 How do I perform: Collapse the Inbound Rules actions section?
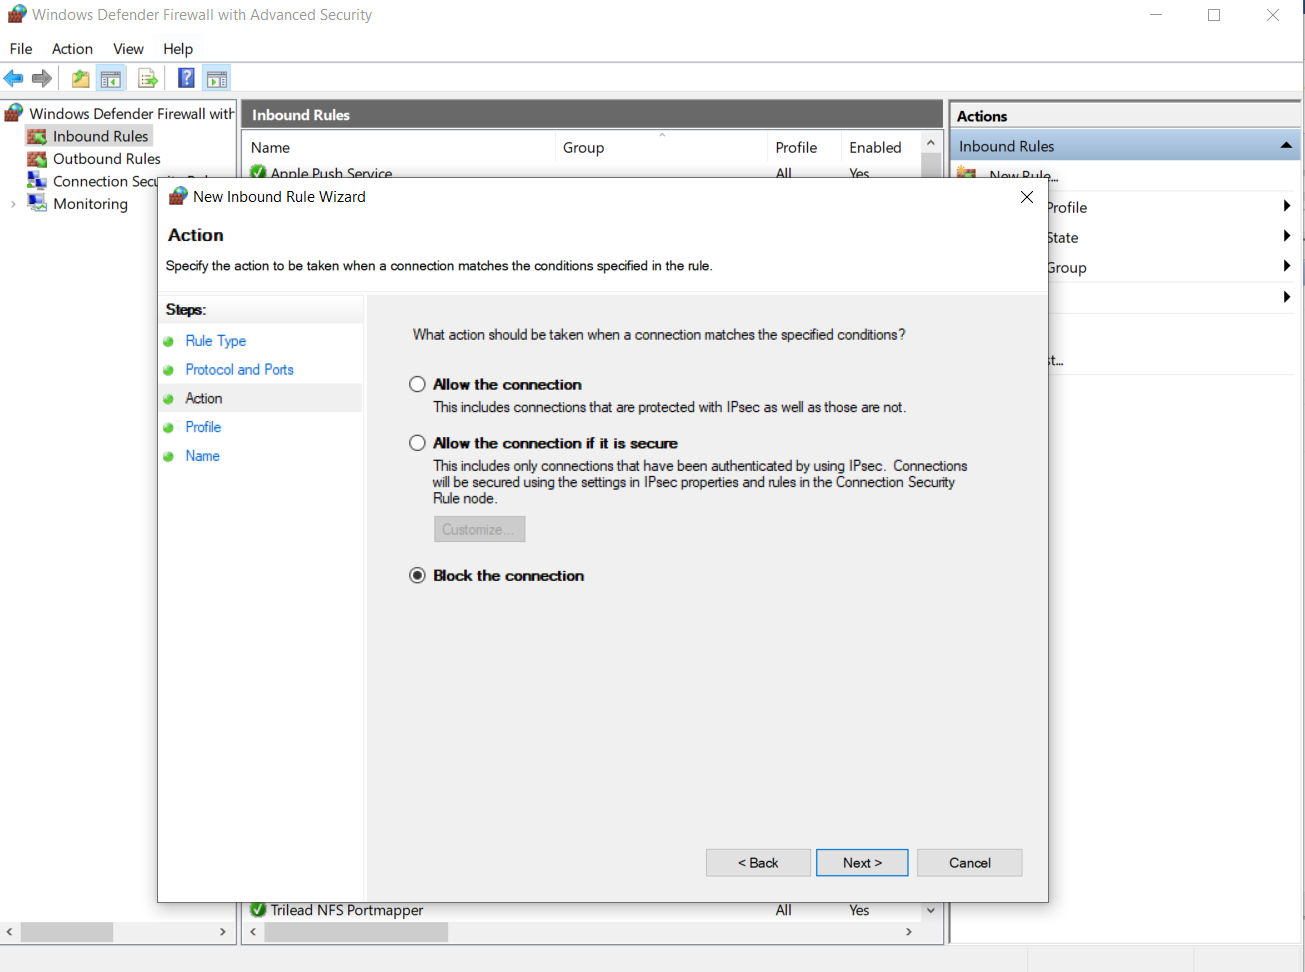pos(1286,146)
